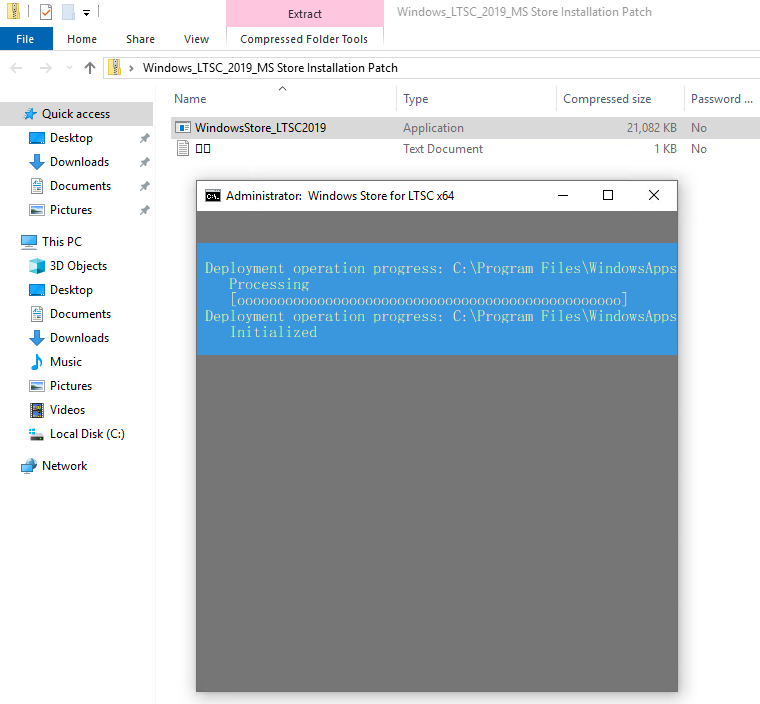Click the Text Document file icon
Screen dimensions: 760x704
tap(183, 148)
